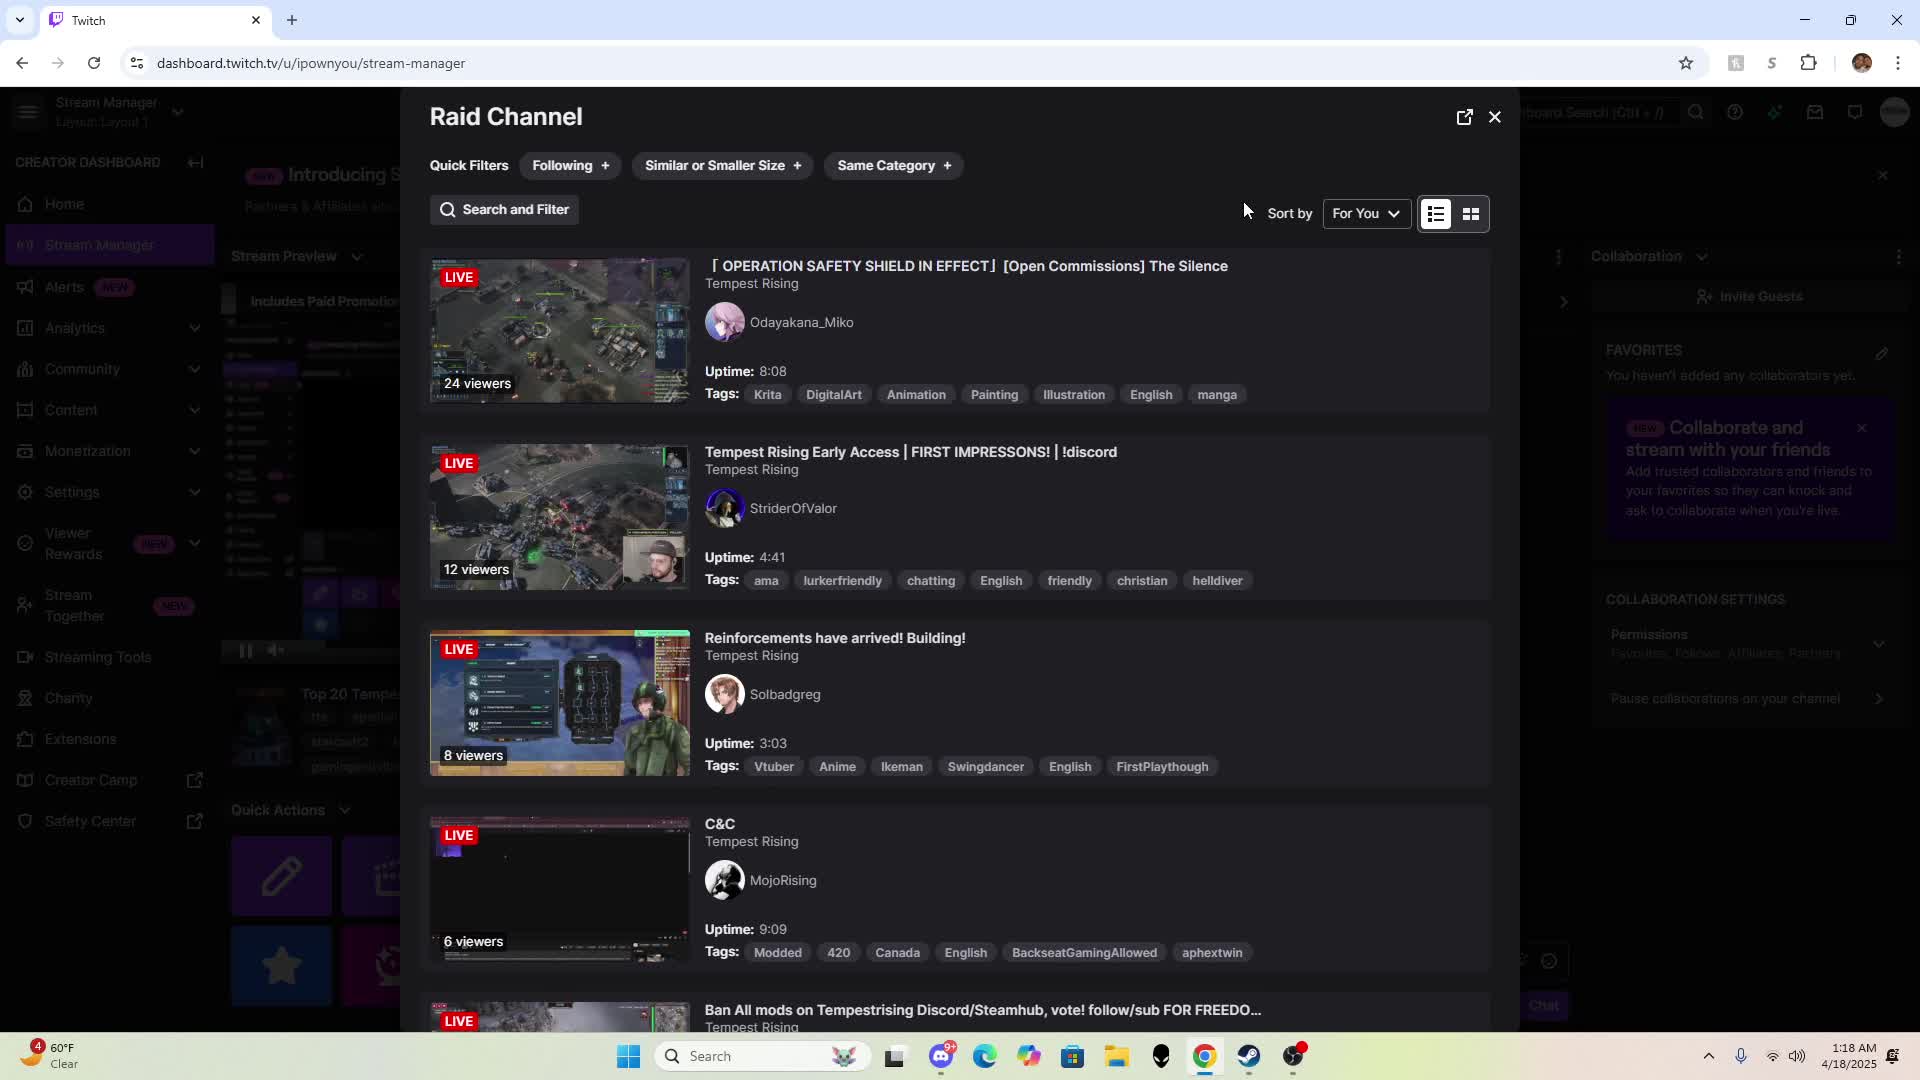Expand Quick Actions panel dropdown
This screenshot has width=1920, height=1080.
pos(345,810)
